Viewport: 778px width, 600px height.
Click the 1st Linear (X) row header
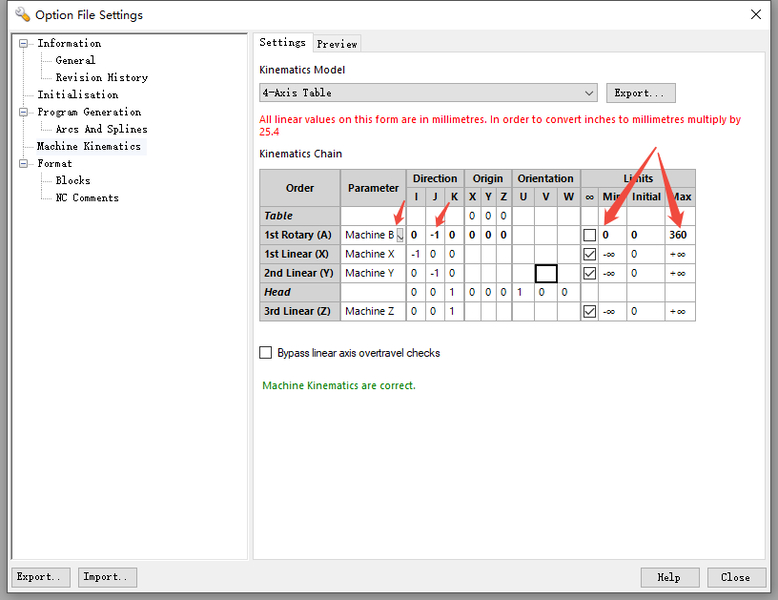(300, 254)
